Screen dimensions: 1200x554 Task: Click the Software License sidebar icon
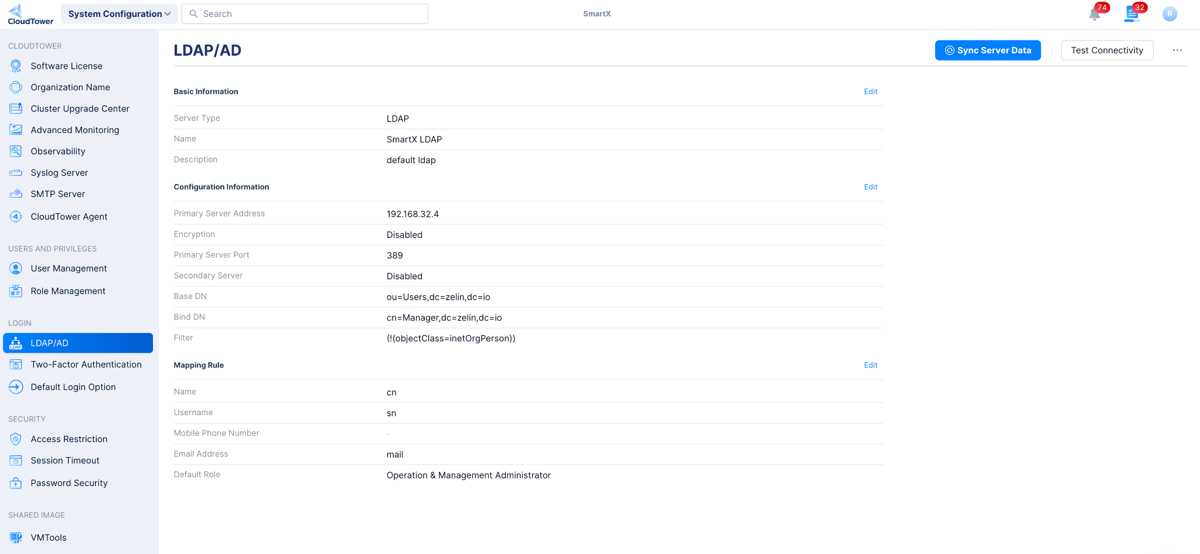[x=16, y=66]
